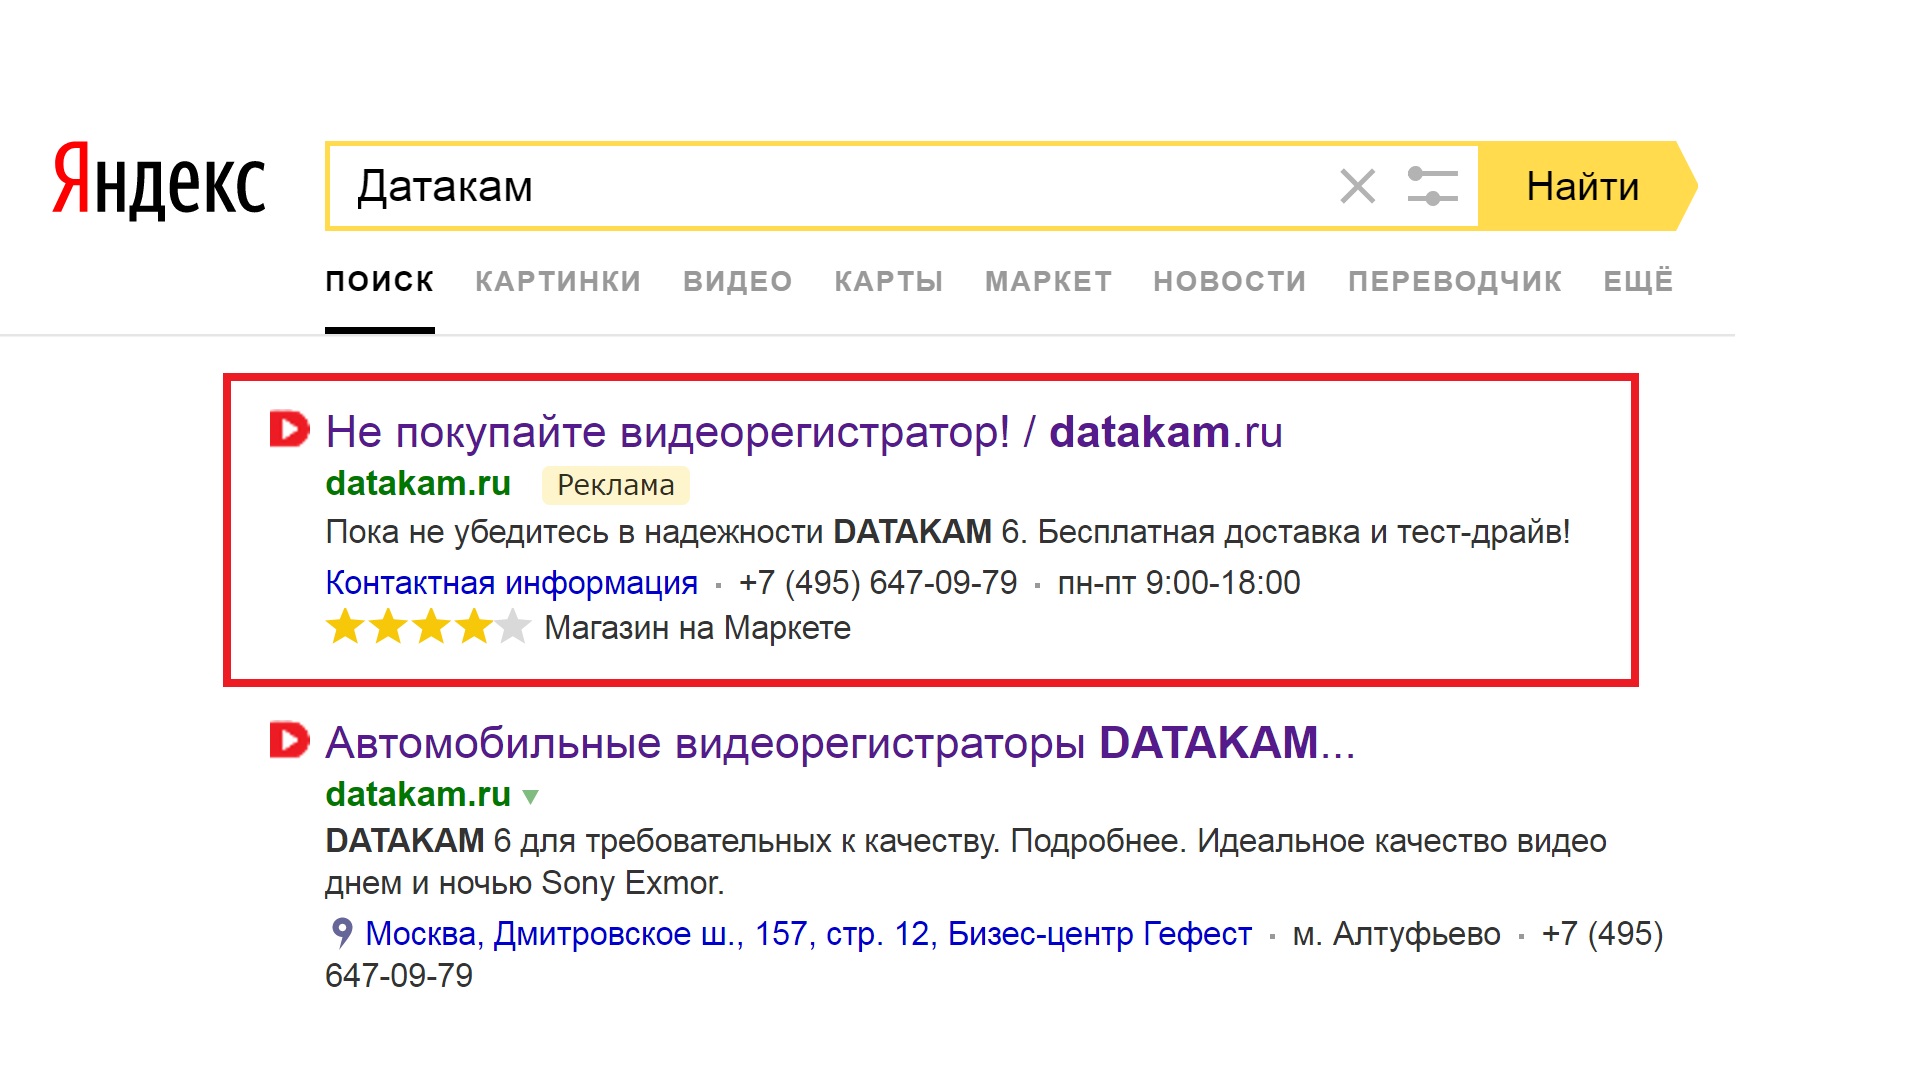Open advanced search settings sliders icon
Viewport: 1920px width, 1080px height.
(1432, 186)
